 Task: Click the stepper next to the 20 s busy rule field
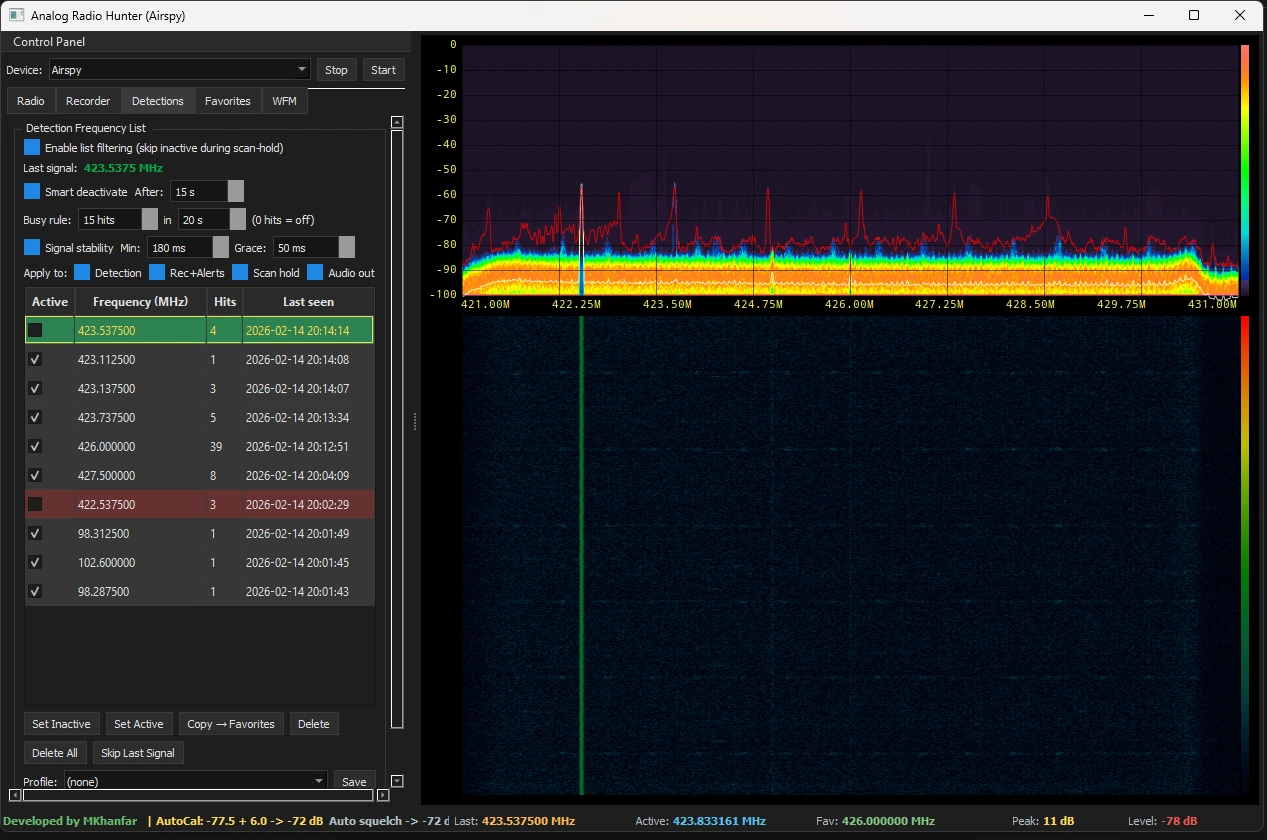pos(236,219)
